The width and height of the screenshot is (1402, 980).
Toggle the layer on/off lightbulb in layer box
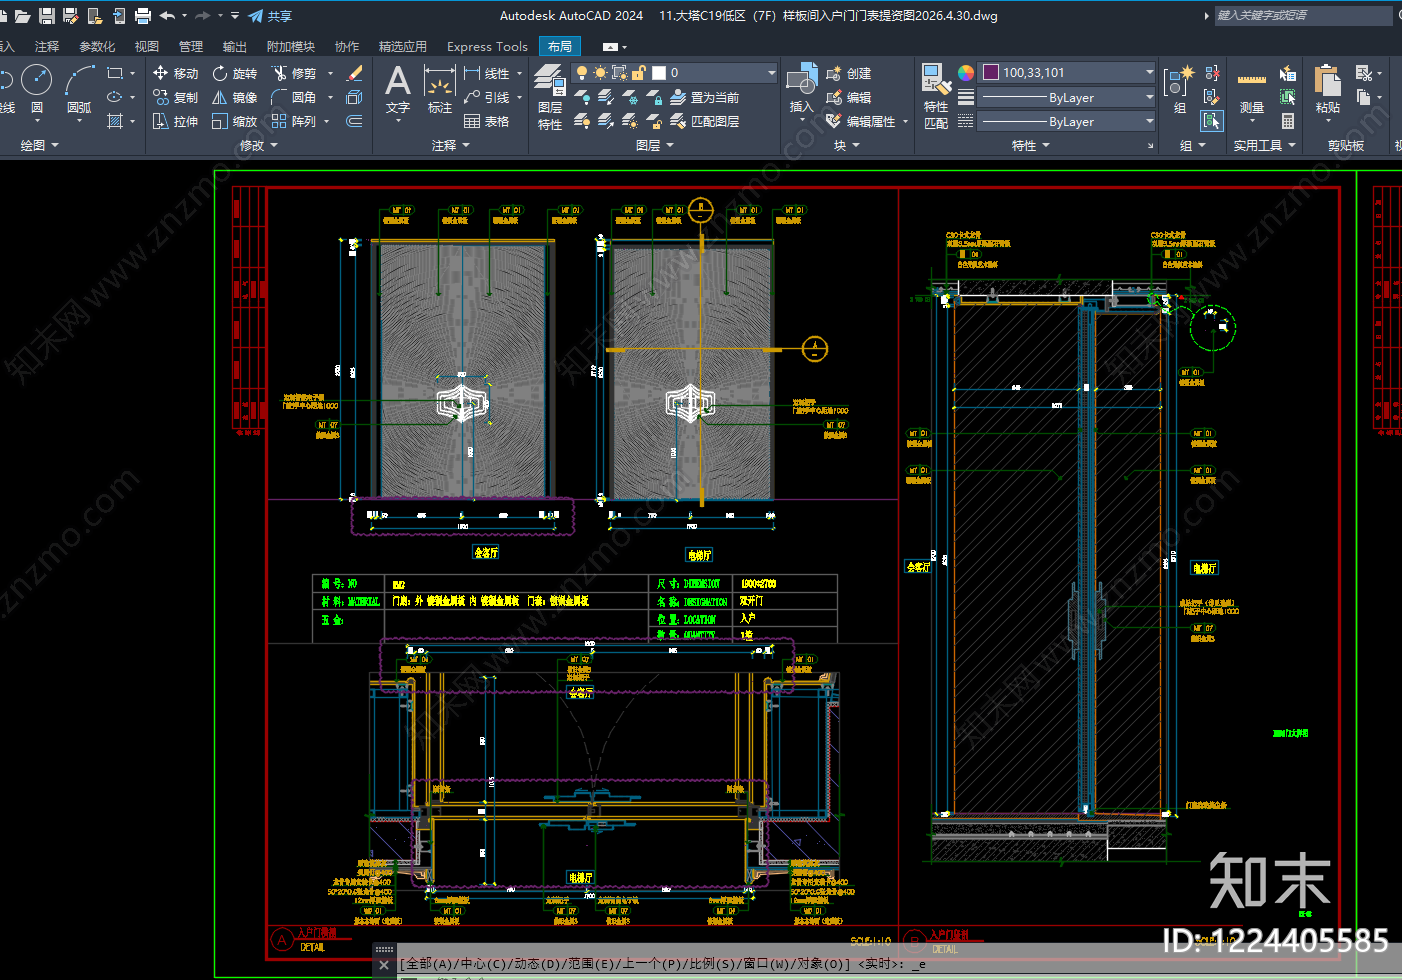[582, 73]
